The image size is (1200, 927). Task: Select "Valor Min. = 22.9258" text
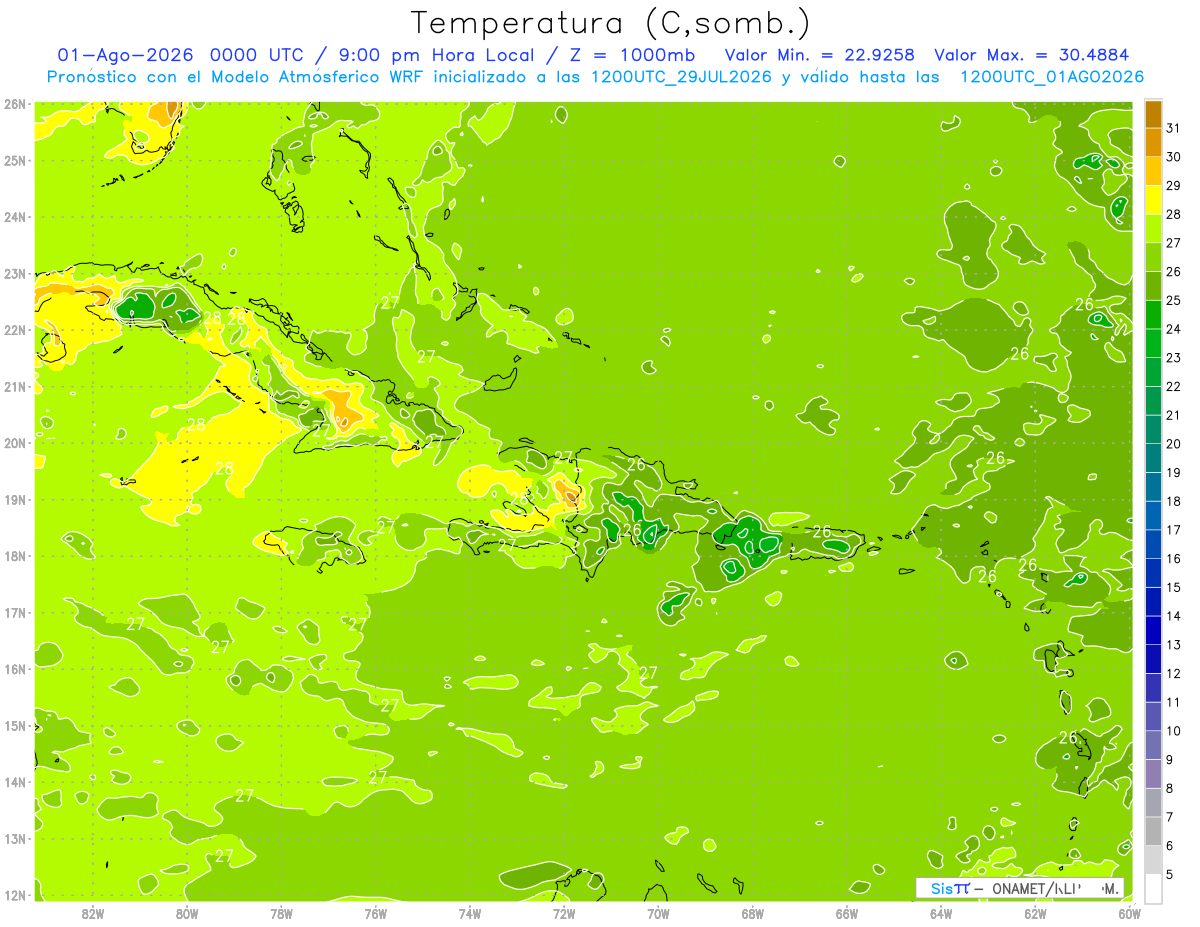pyautogui.click(x=820, y=55)
